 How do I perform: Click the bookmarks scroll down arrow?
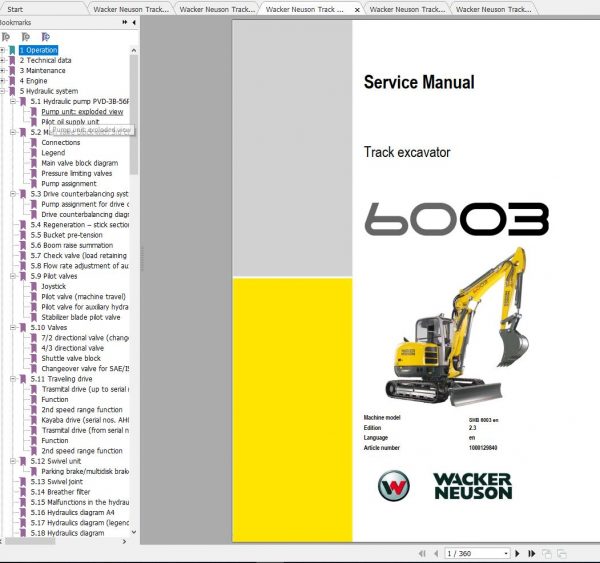tap(134, 532)
